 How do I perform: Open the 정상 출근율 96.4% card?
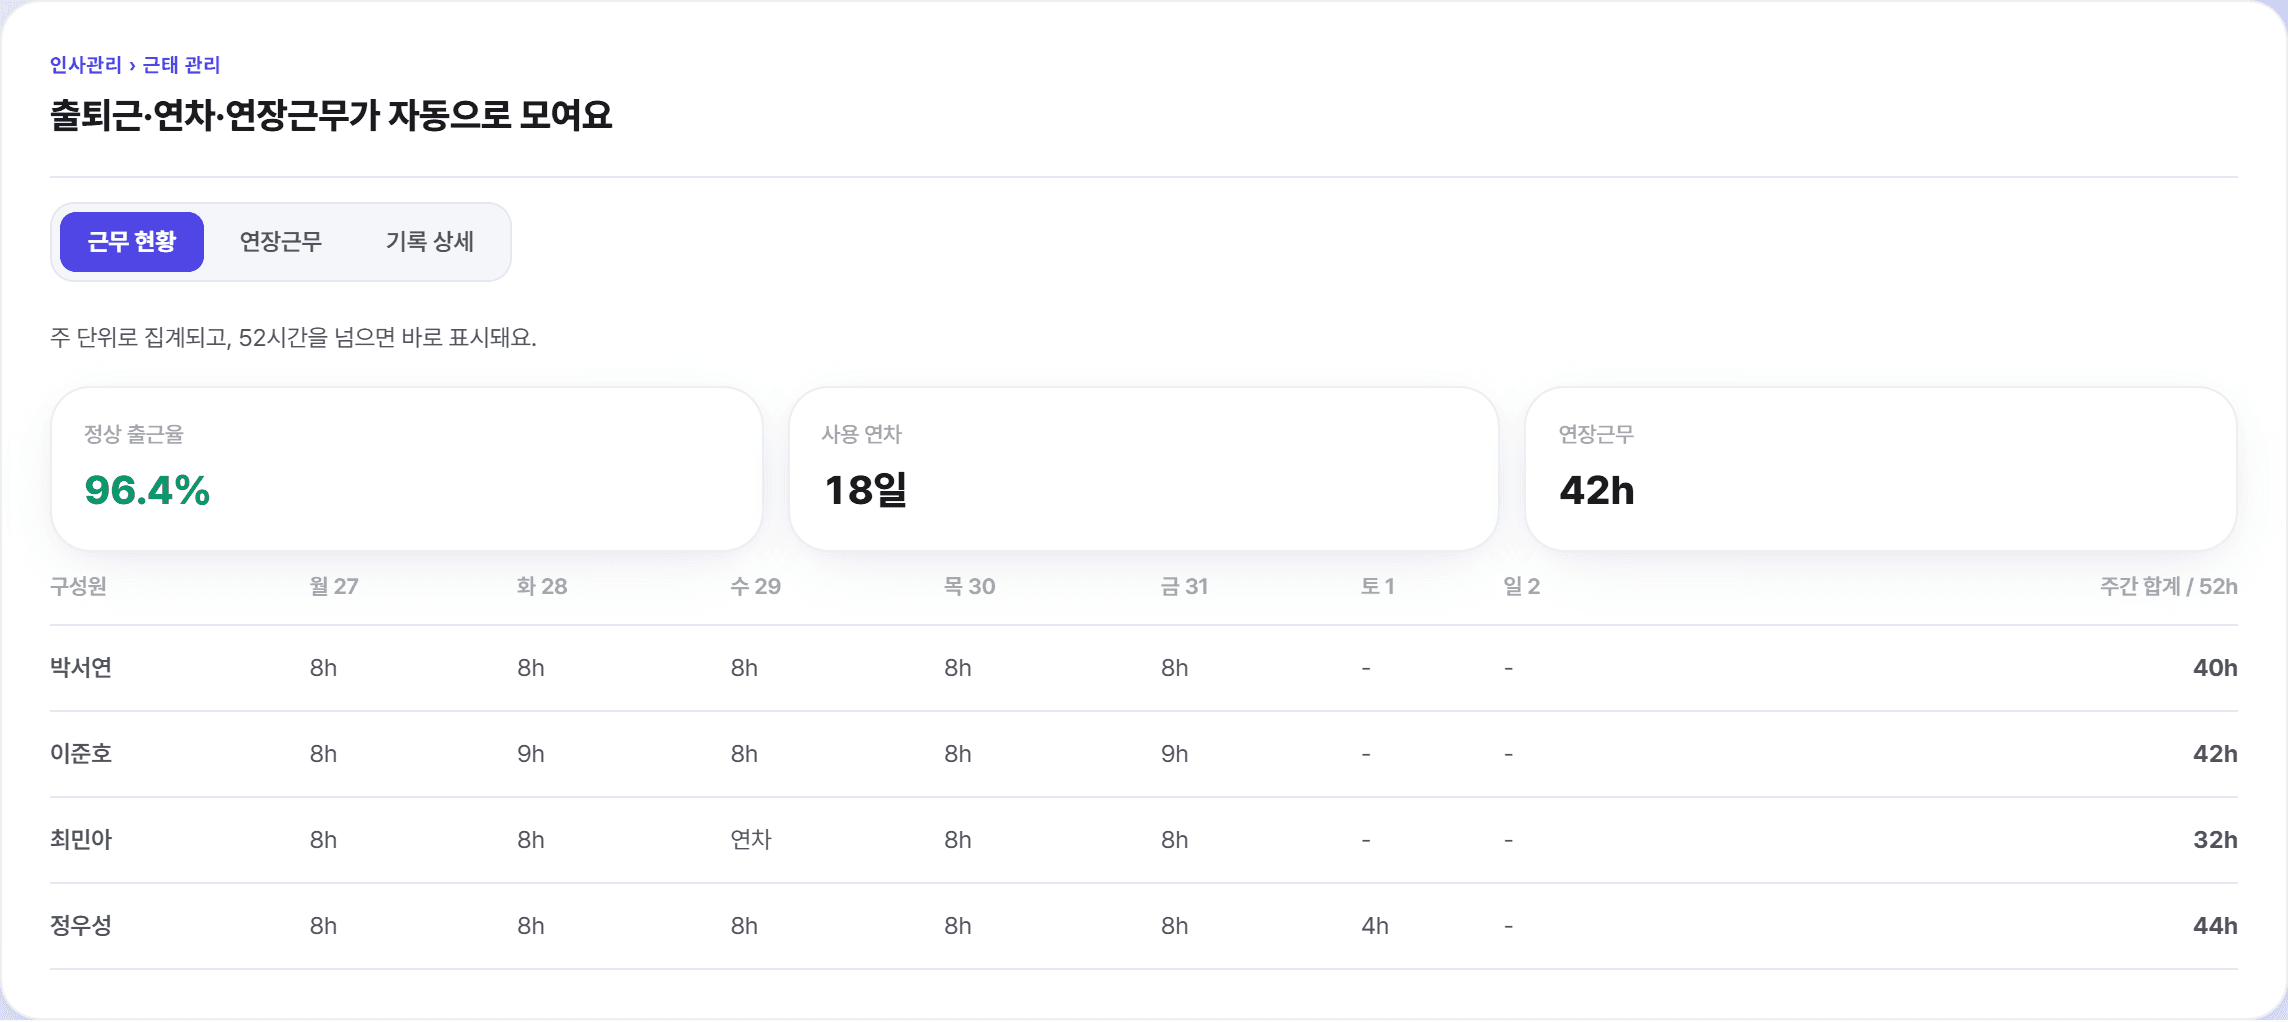point(407,469)
